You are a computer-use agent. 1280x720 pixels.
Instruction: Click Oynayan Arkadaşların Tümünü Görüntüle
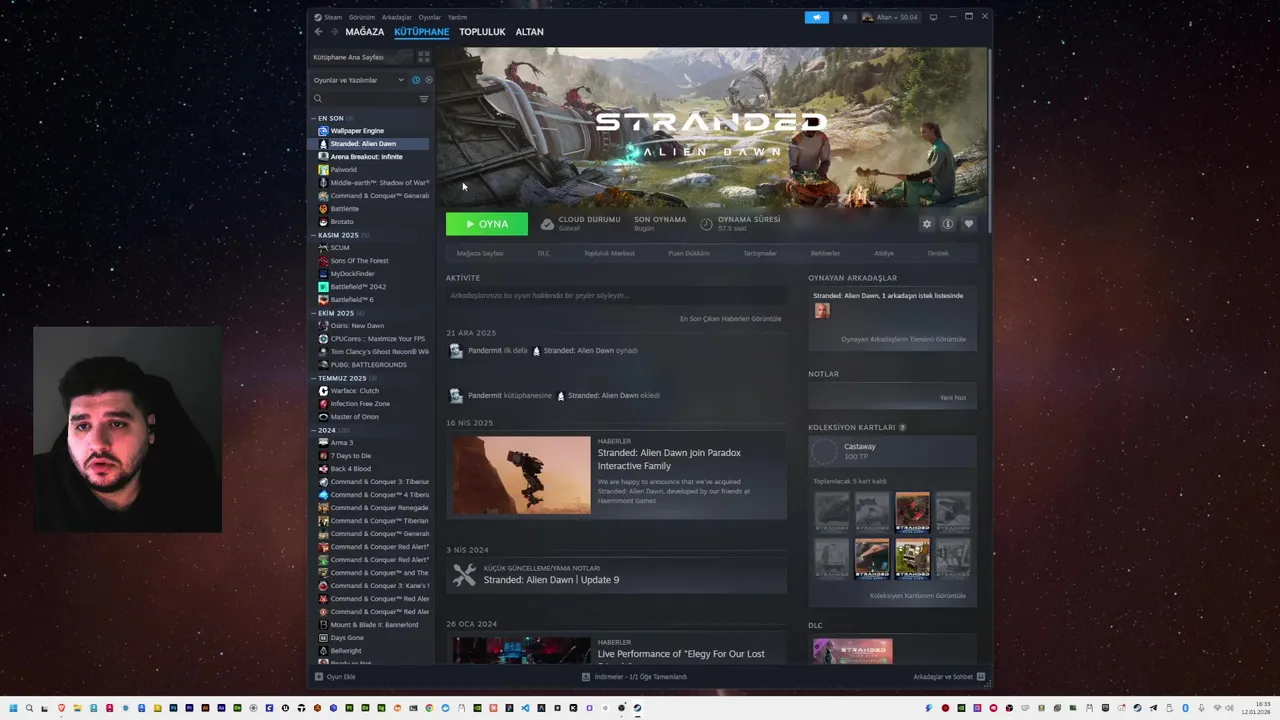[903, 339]
